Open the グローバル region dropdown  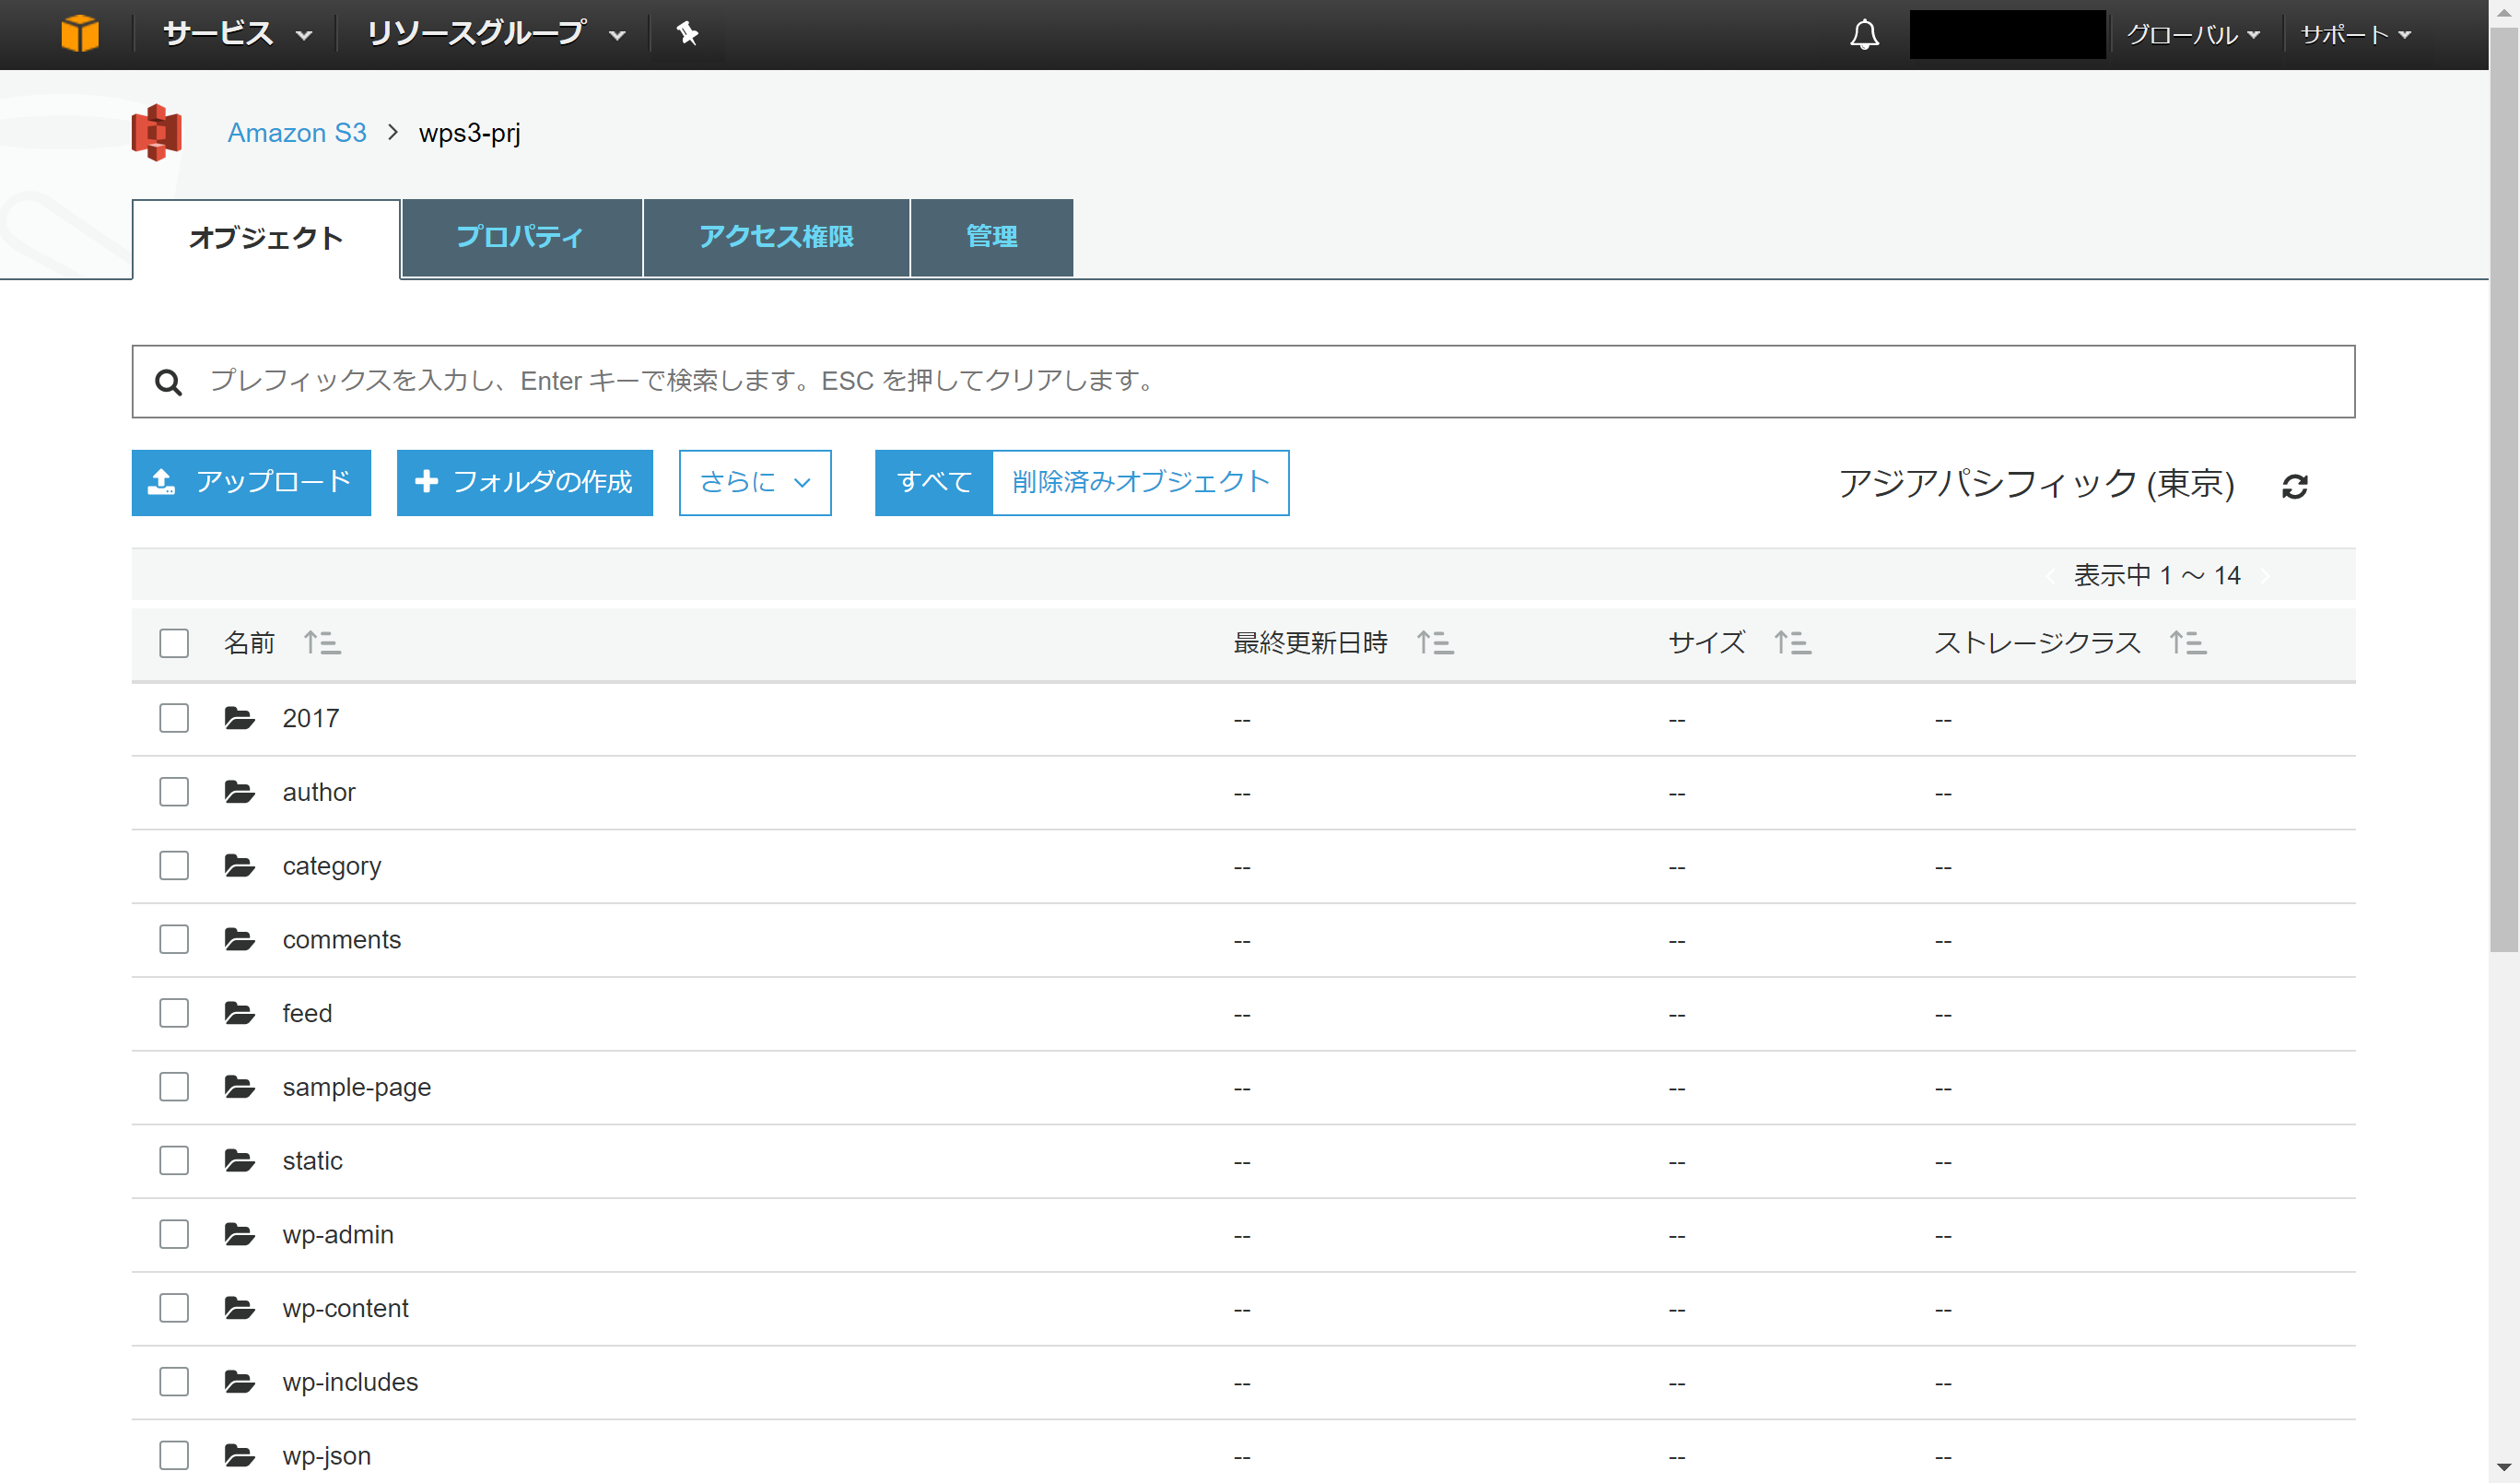2193,35
